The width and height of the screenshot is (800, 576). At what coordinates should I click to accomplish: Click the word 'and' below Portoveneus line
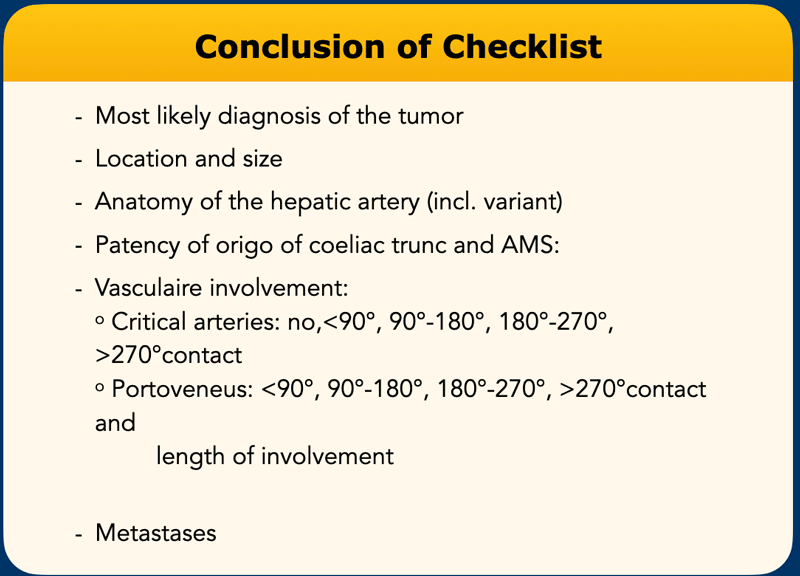pyautogui.click(x=115, y=423)
